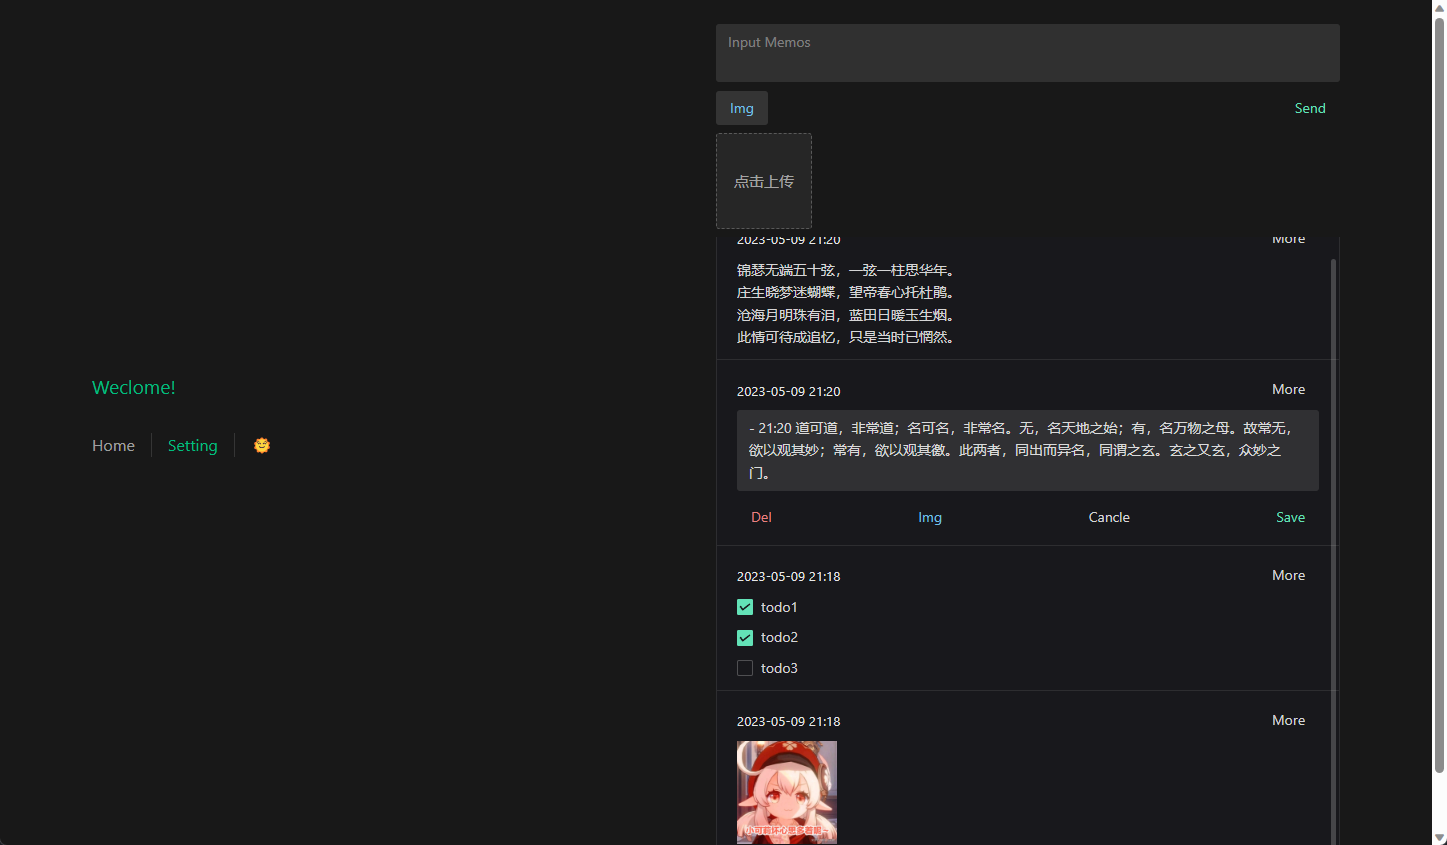Click the 点击上传 upload area

[x=764, y=181]
